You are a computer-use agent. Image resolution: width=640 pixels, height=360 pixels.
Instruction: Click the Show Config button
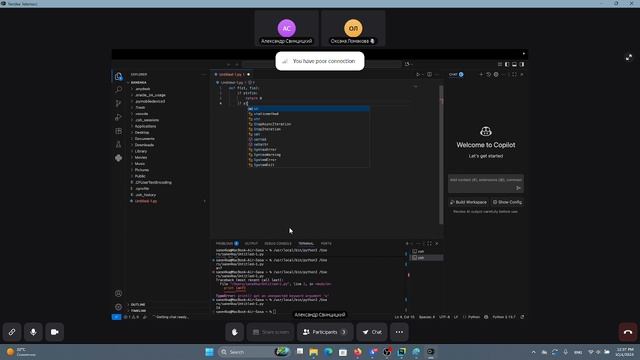(x=507, y=202)
